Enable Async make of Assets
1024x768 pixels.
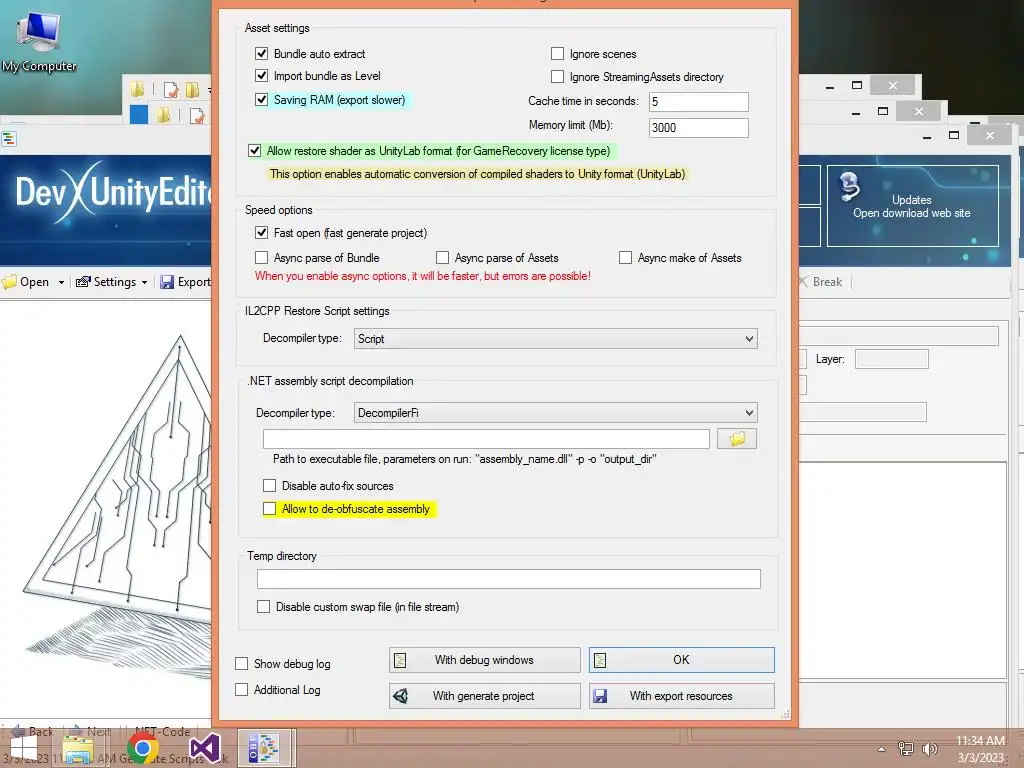626,257
